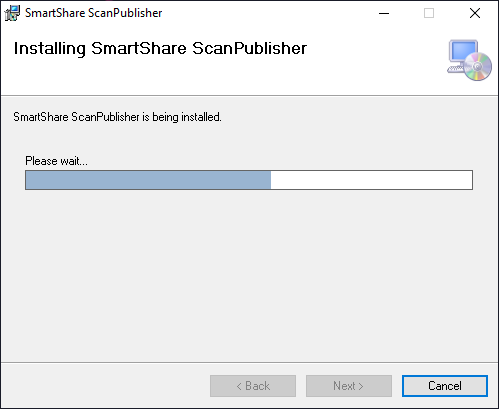Click the computer monitor in the banner graphic

point(463,52)
